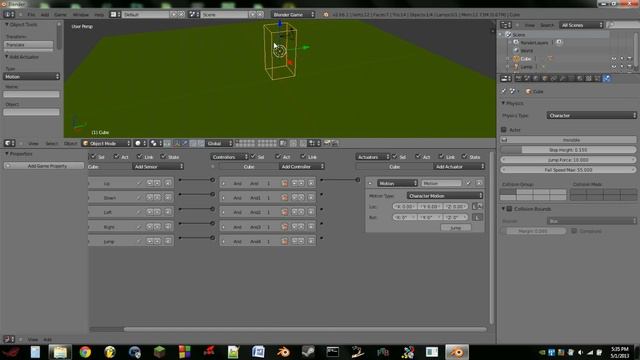Collapse the Motion actuator arrow
Screen dimensions: 640x360
coord(370,183)
